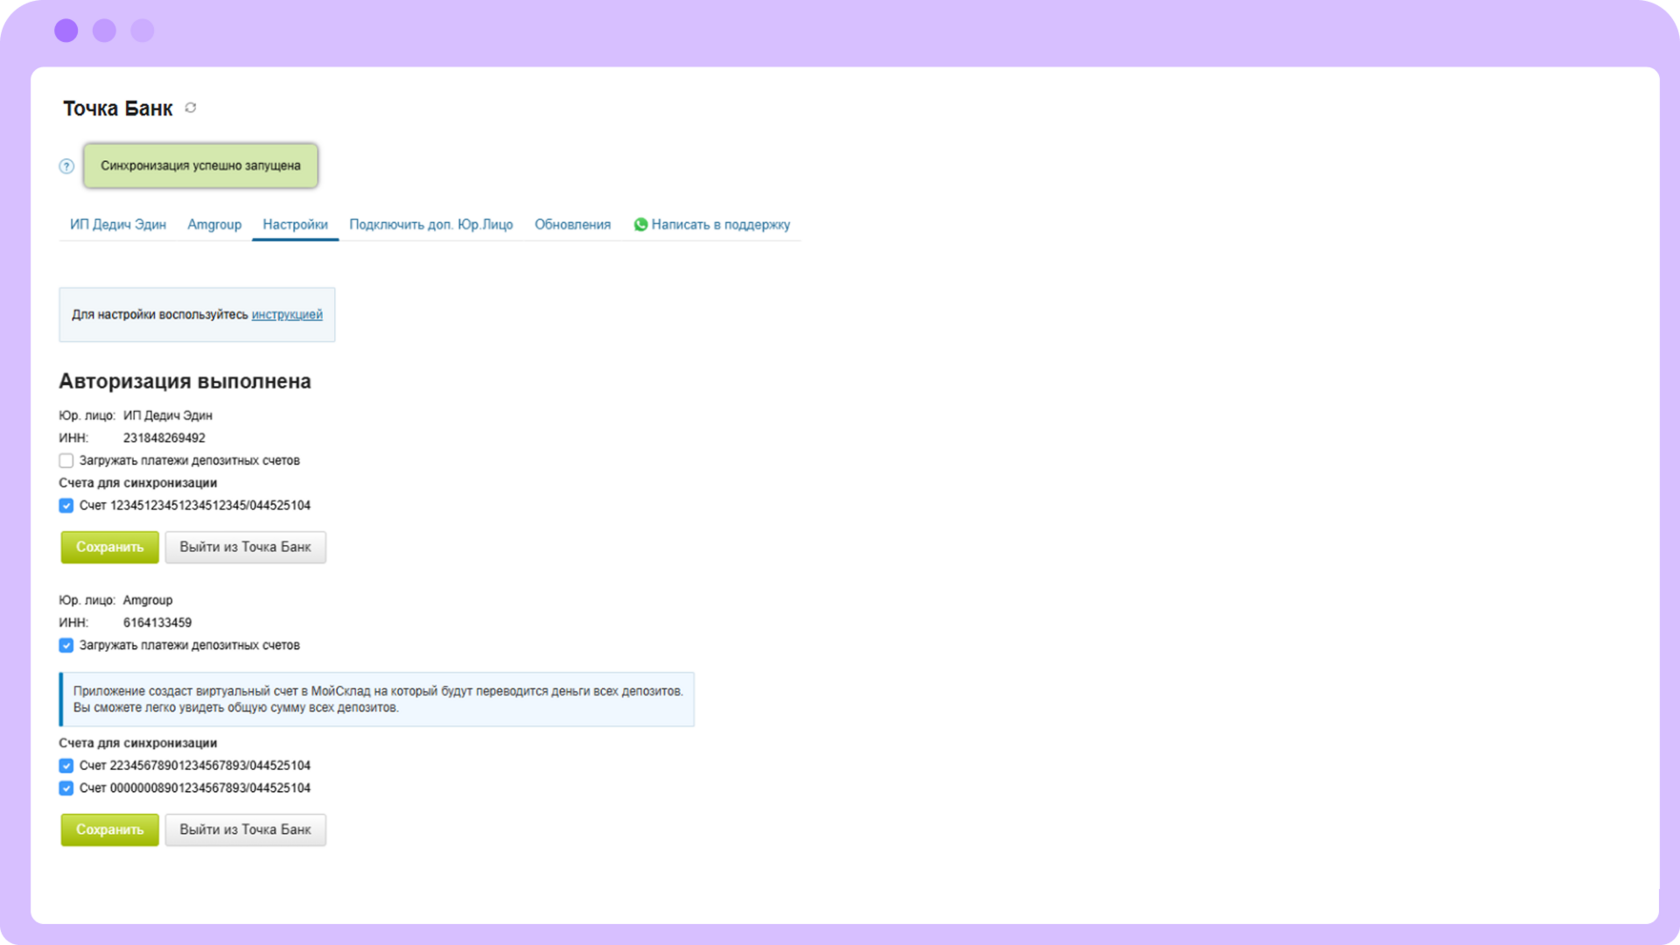
Task: Click the ИП Дедич Эдин legal entity name under Авторизация выполнена
Action: [168, 416]
